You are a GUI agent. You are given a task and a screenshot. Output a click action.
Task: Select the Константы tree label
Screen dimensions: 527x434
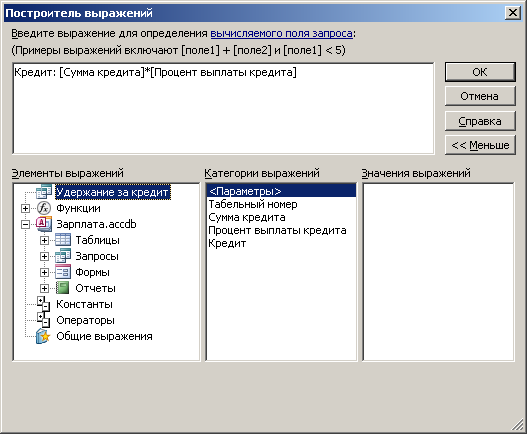click(84, 304)
